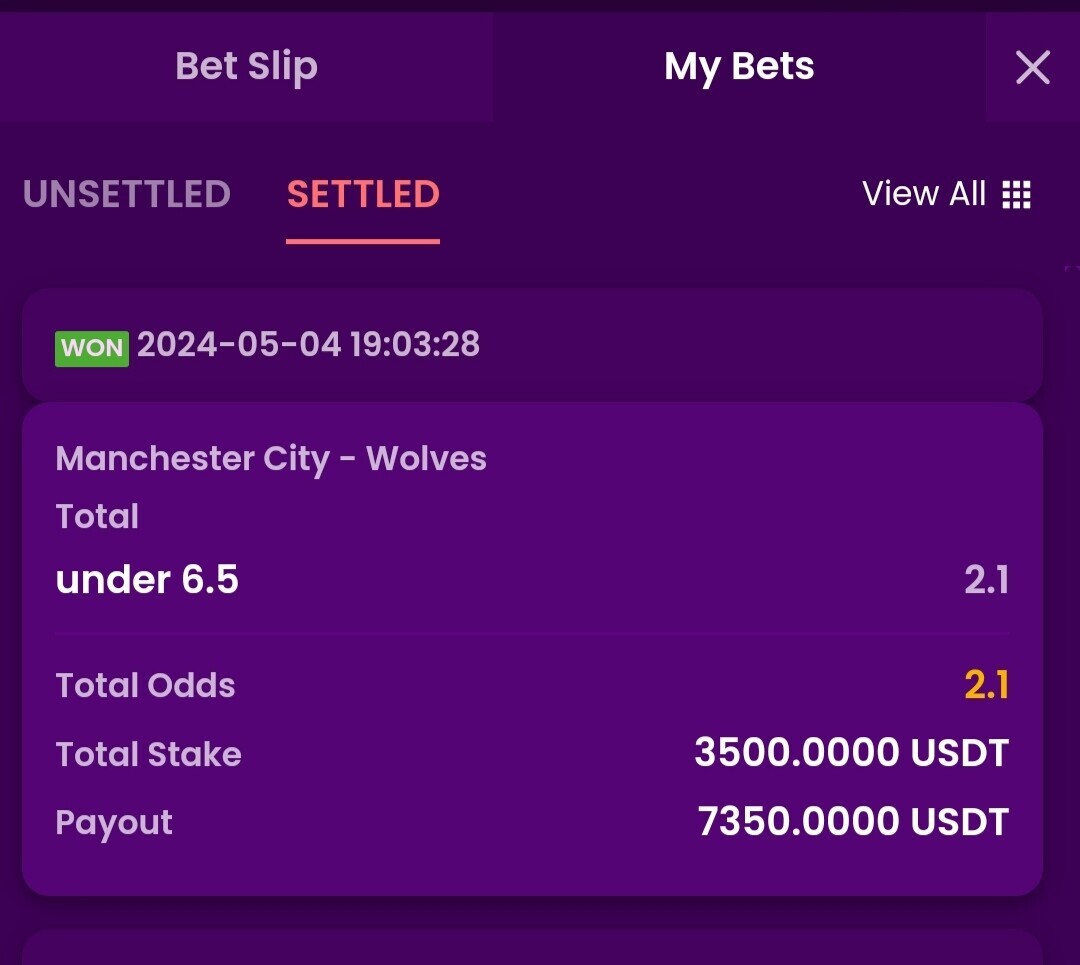Click the 3500.0000 USDT stake amount
This screenshot has height=965, width=1080.
coord(851,752)
